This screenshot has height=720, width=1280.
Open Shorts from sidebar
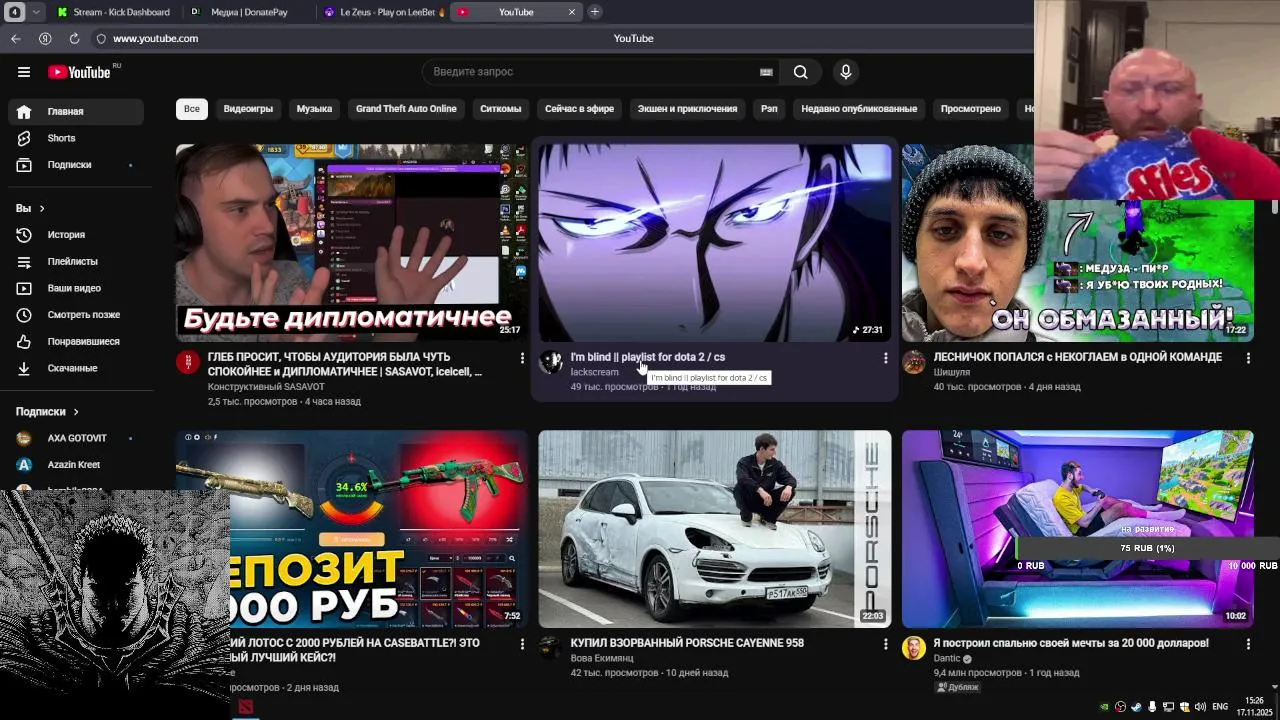tap(76, 138)
